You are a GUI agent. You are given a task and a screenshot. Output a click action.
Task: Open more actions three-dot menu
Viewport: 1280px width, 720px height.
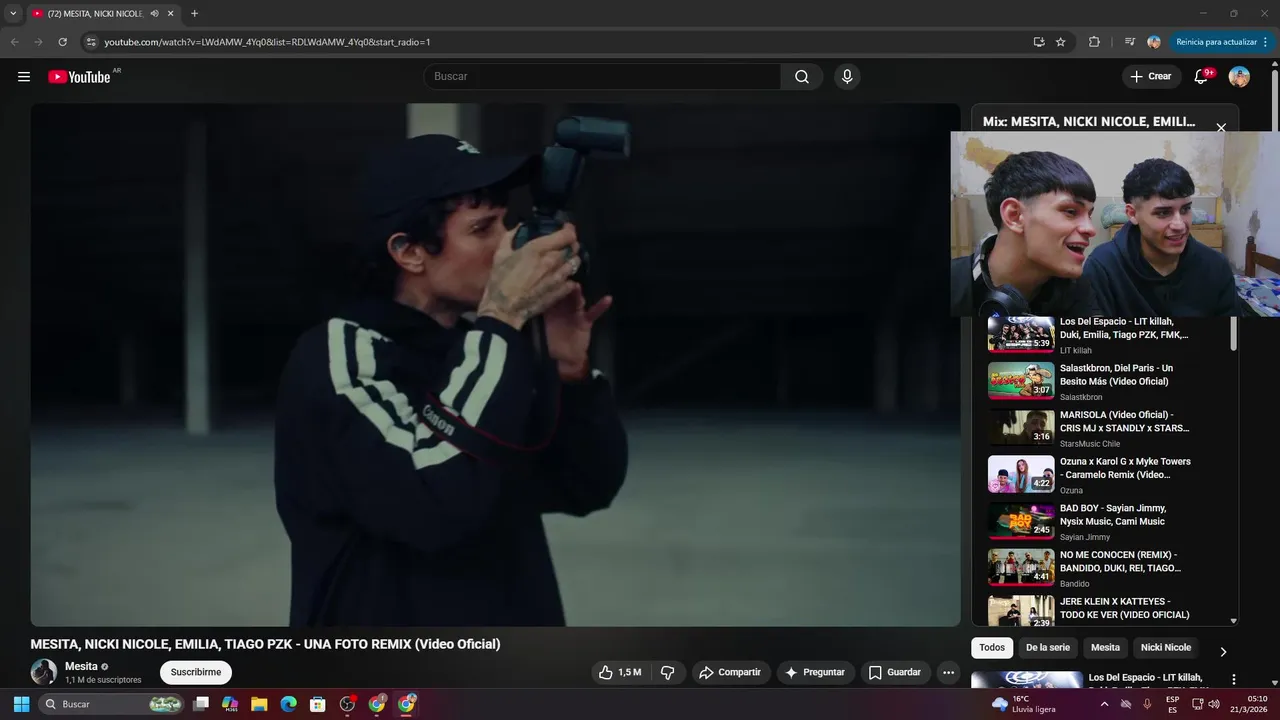[x=948, y=673]
